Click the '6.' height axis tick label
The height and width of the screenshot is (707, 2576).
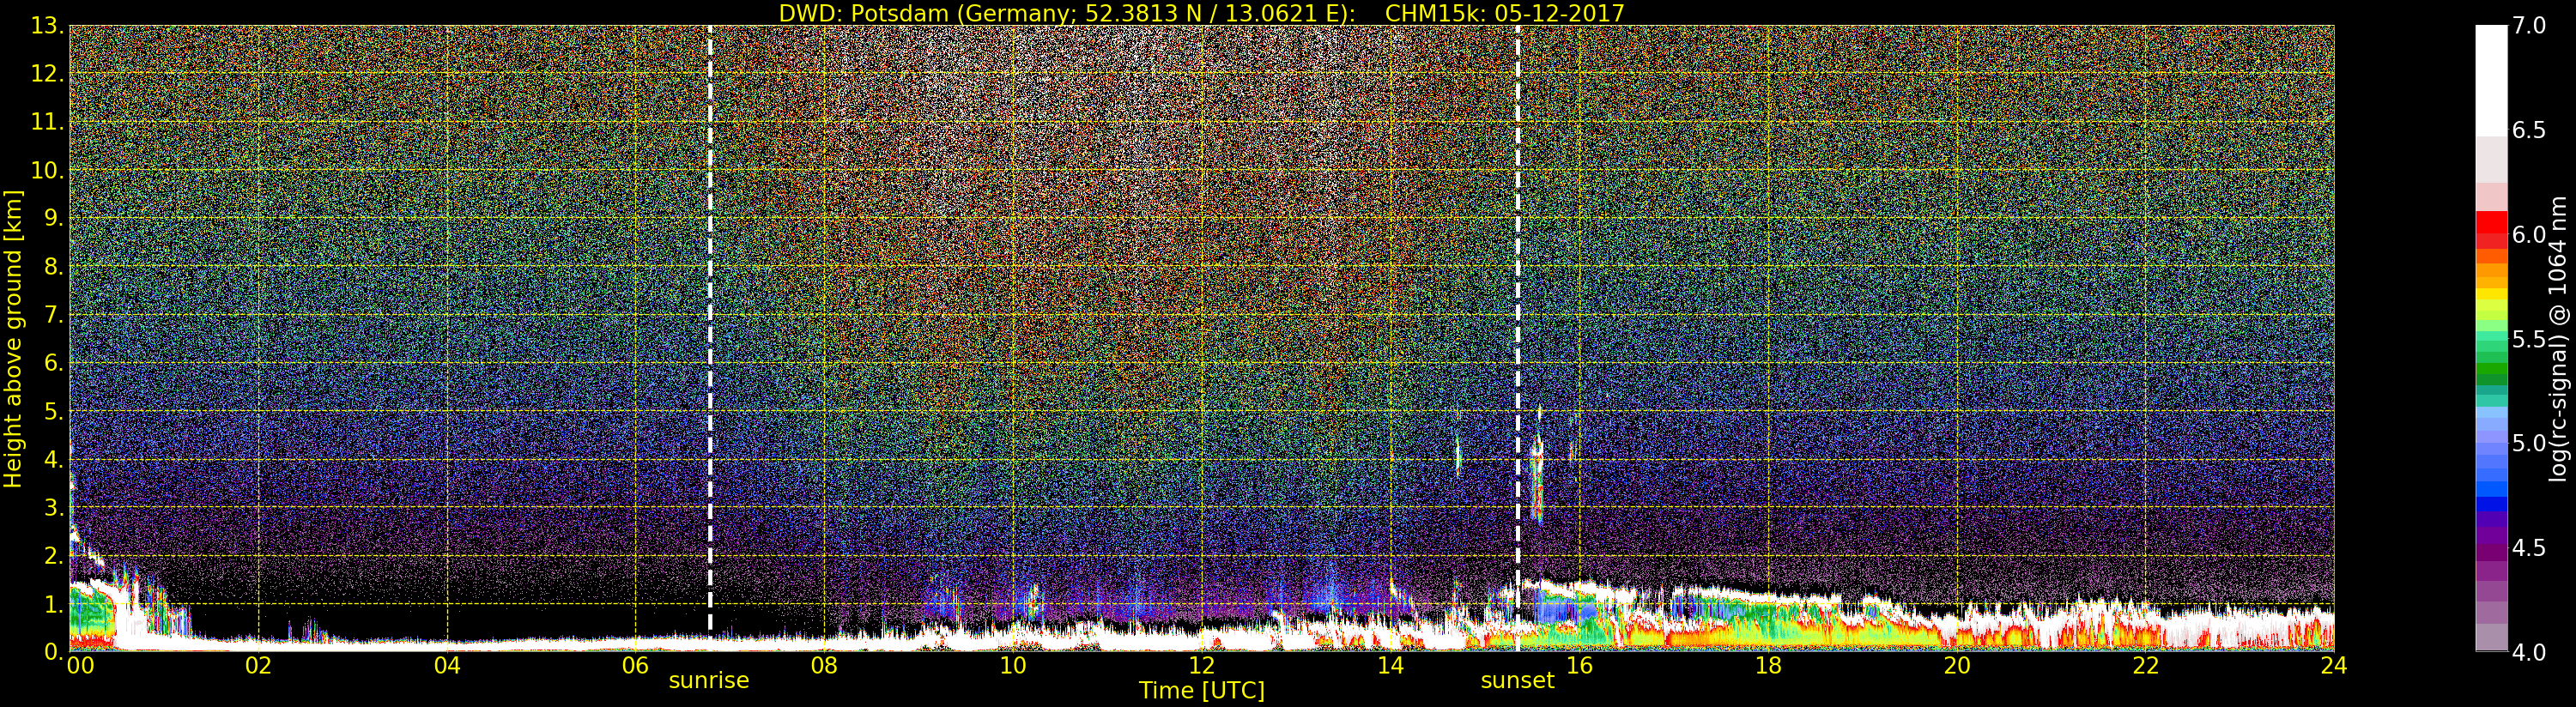tap(53, 363)
